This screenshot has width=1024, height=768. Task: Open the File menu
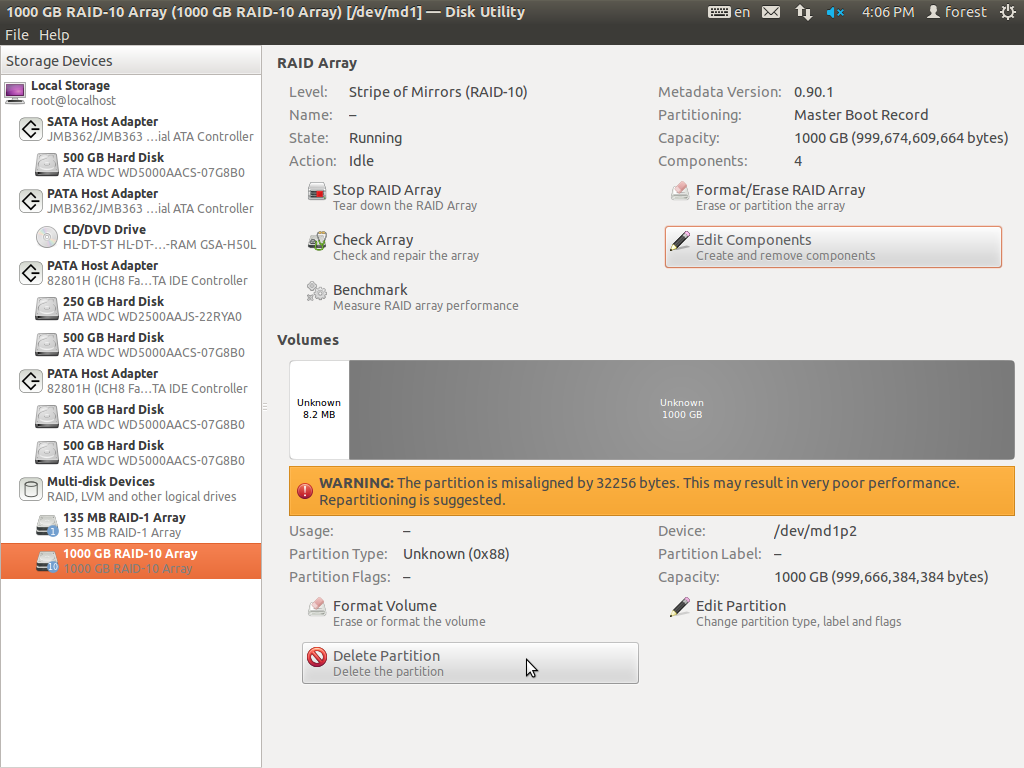point(17,35)
